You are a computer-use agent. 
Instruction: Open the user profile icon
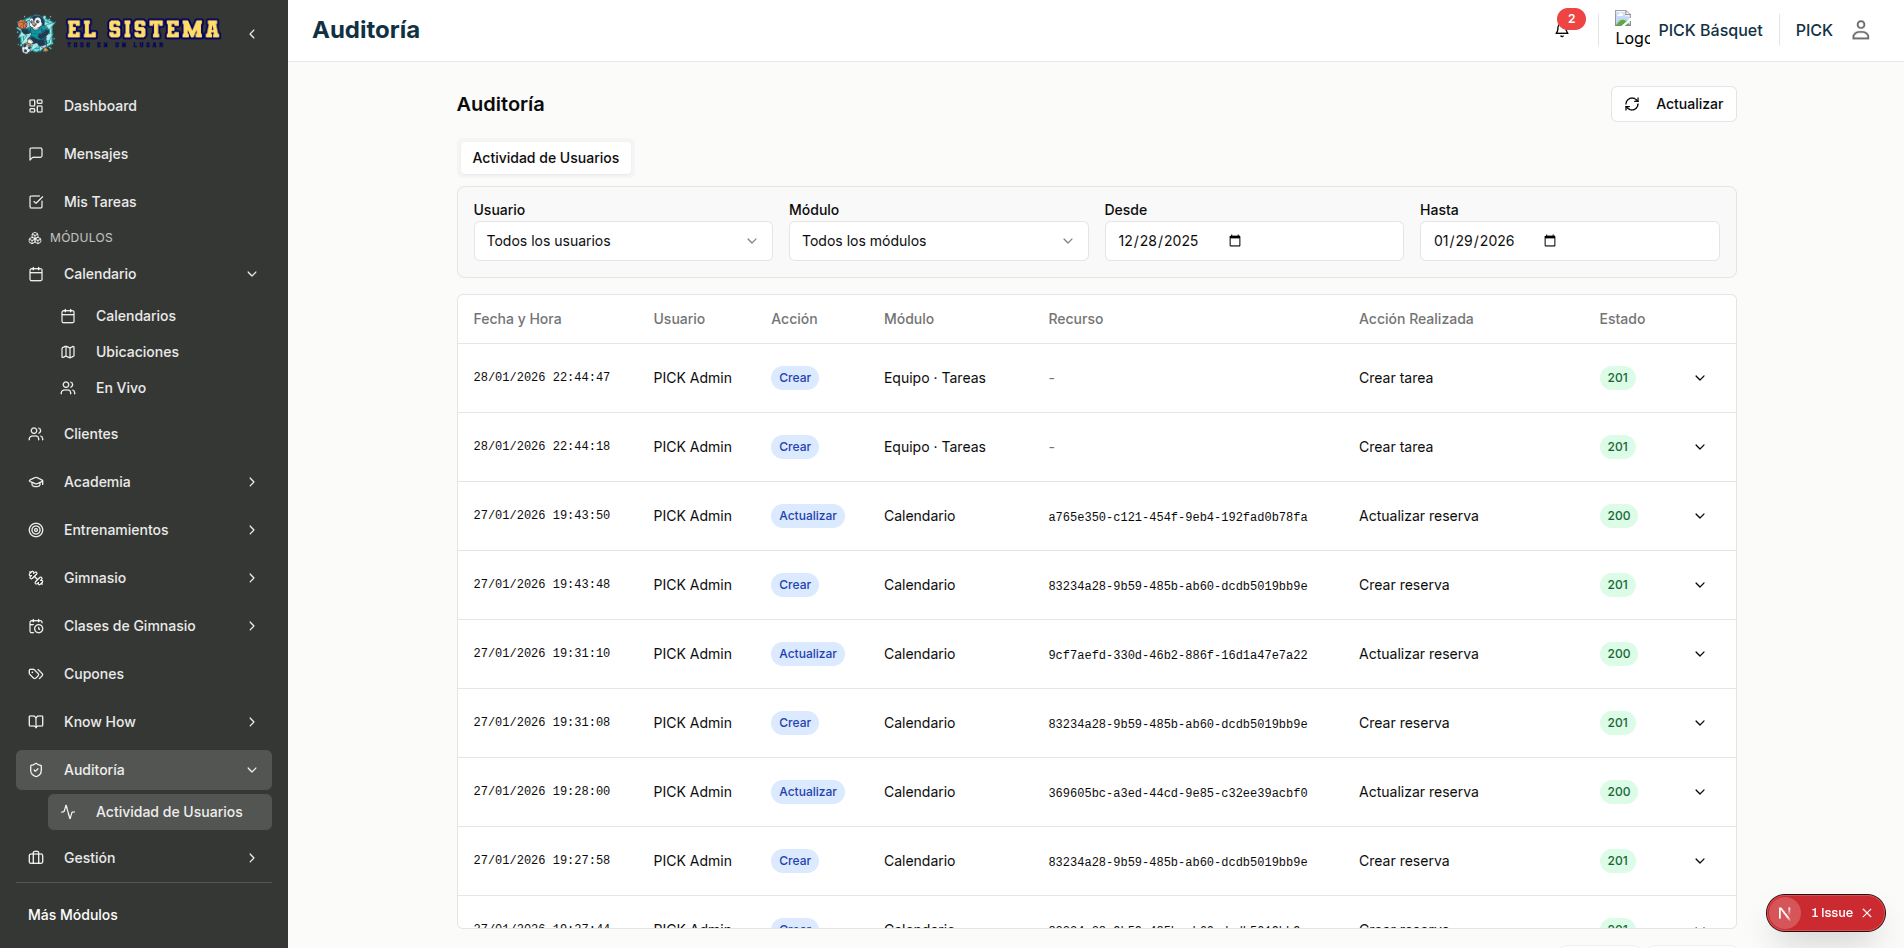(1860, 30)
